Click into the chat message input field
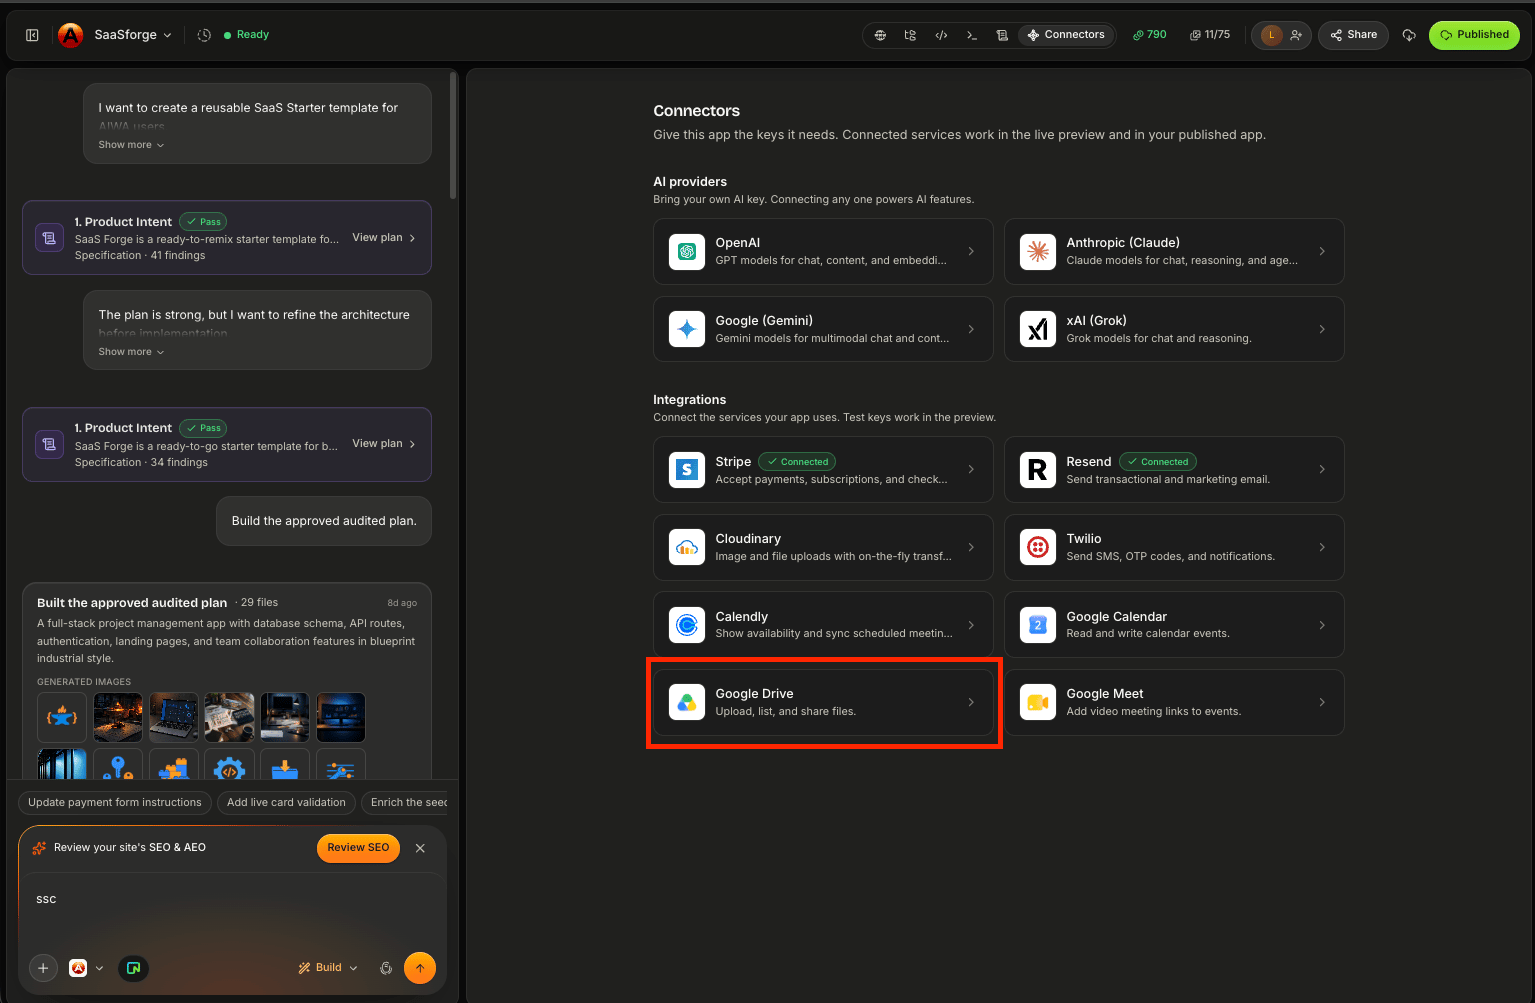The width and height of the screenshot is (1535, 1003). (232, 910)
